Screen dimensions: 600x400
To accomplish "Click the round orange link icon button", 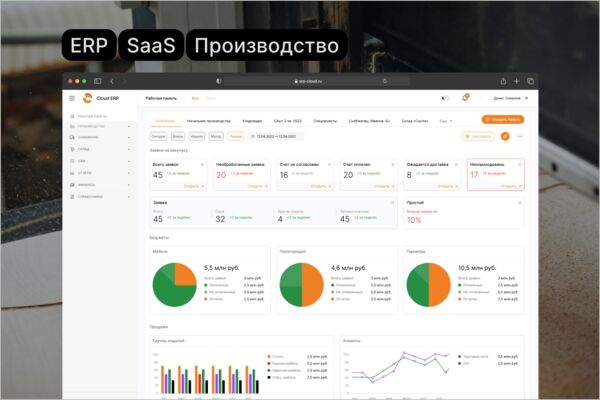I will 505,136.
